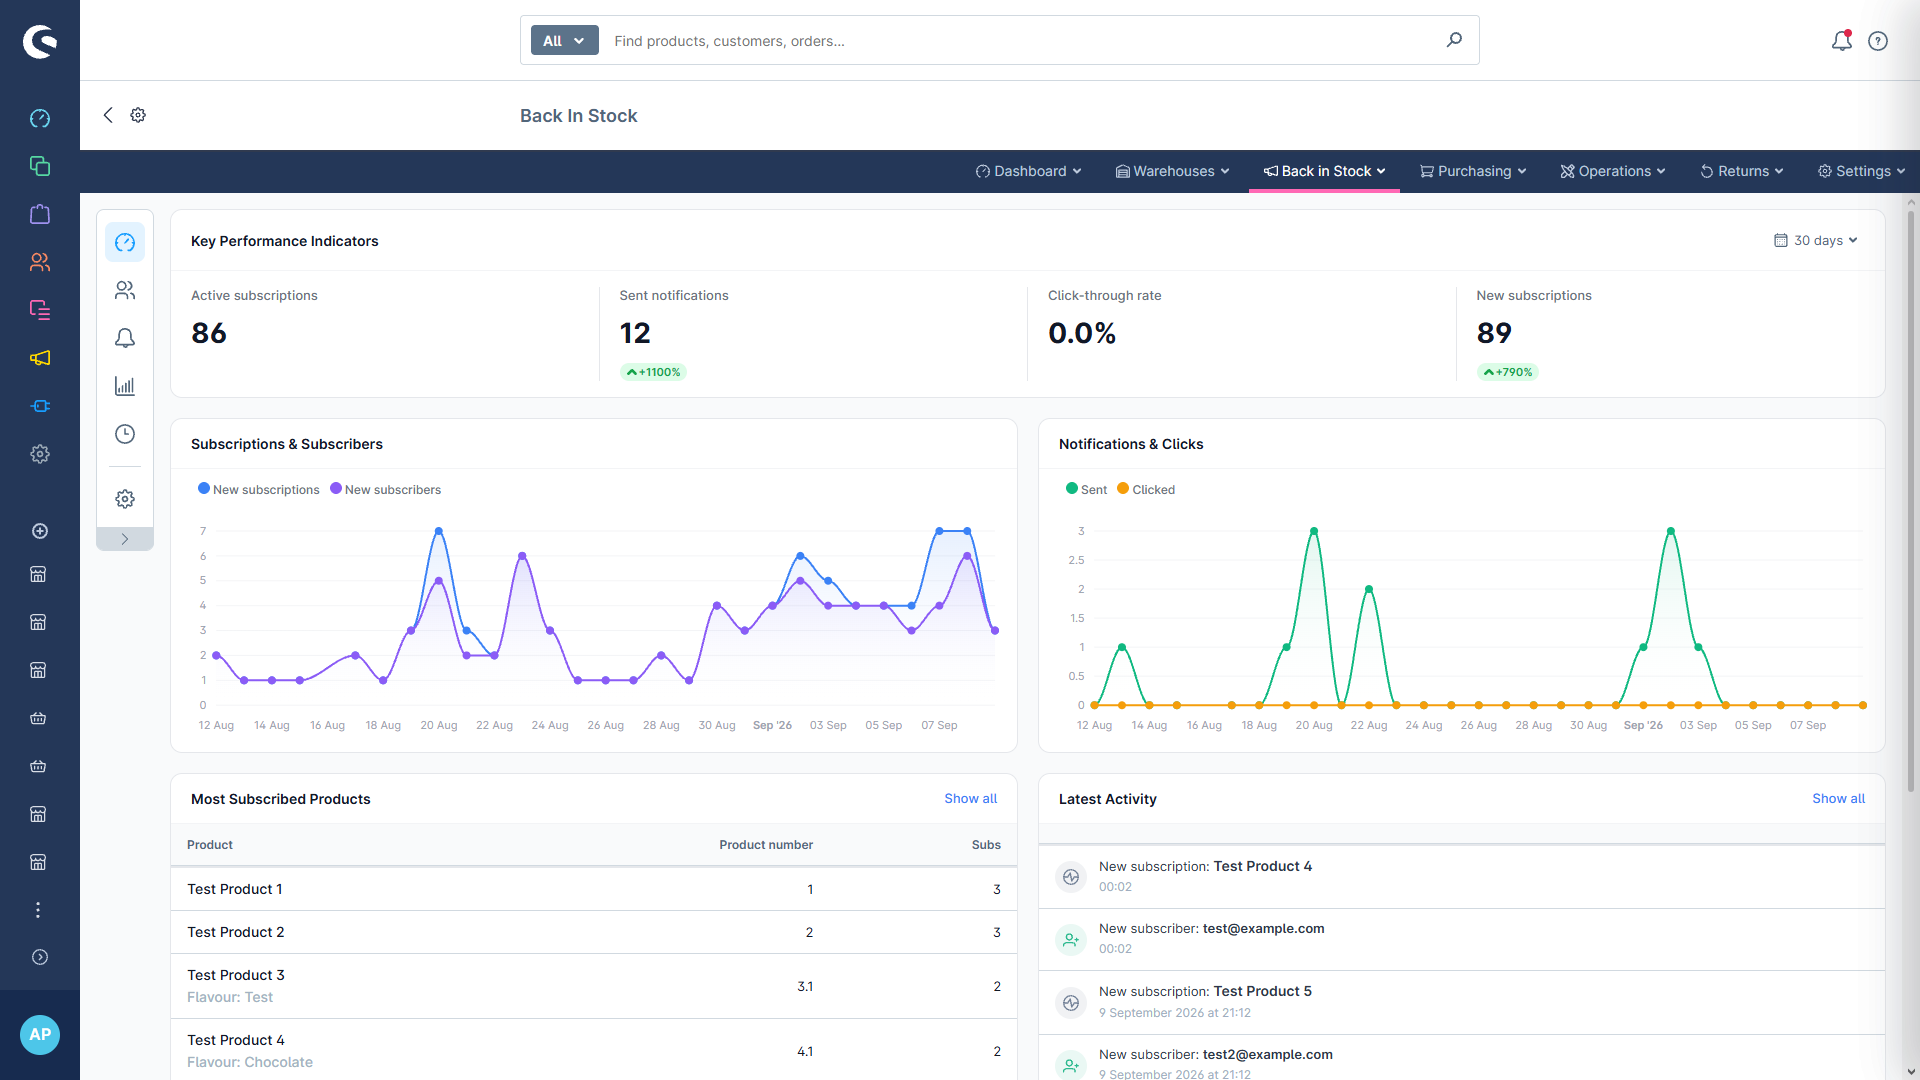Open statistics bar chart icon
This screenshot has width=1920, height=1080.
(x=125, y=386)
